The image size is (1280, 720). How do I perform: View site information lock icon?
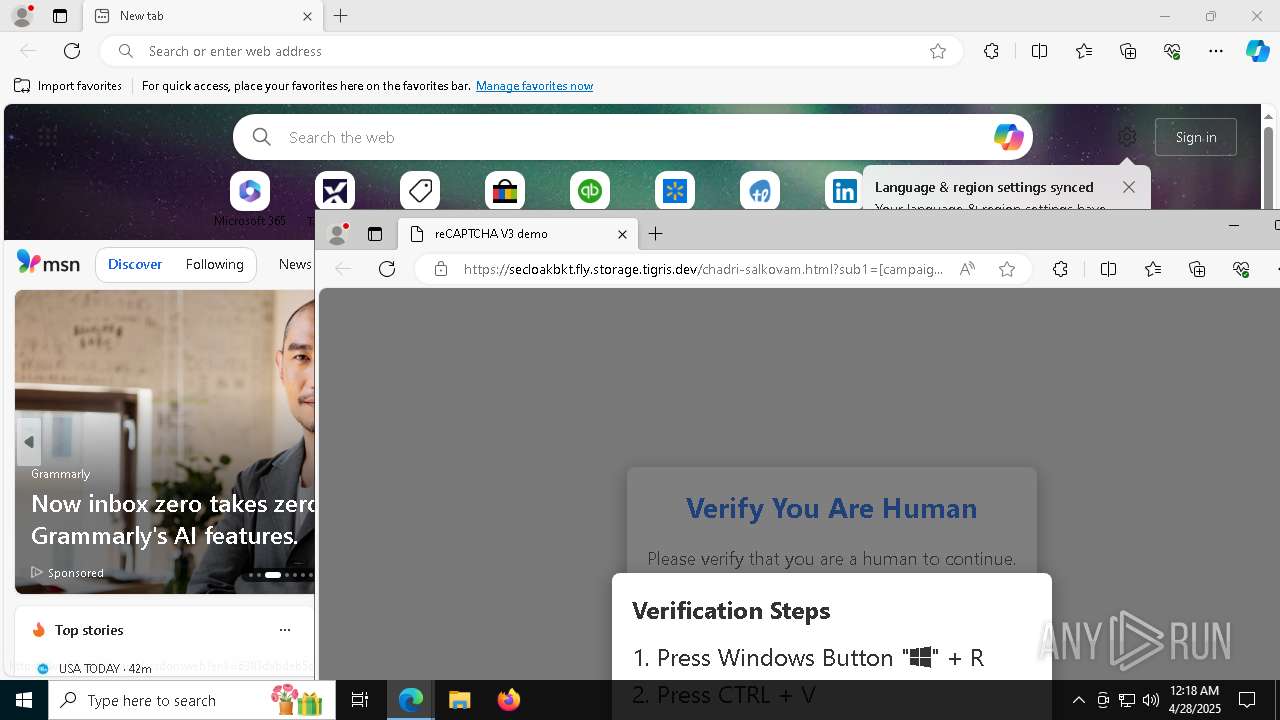(x=441, y=269)
